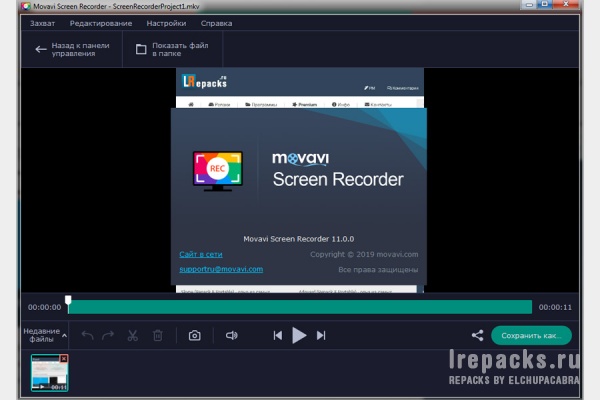600x400 pixels.
Task: Click the end time 00:00:11 label
Action: point(555,307)
